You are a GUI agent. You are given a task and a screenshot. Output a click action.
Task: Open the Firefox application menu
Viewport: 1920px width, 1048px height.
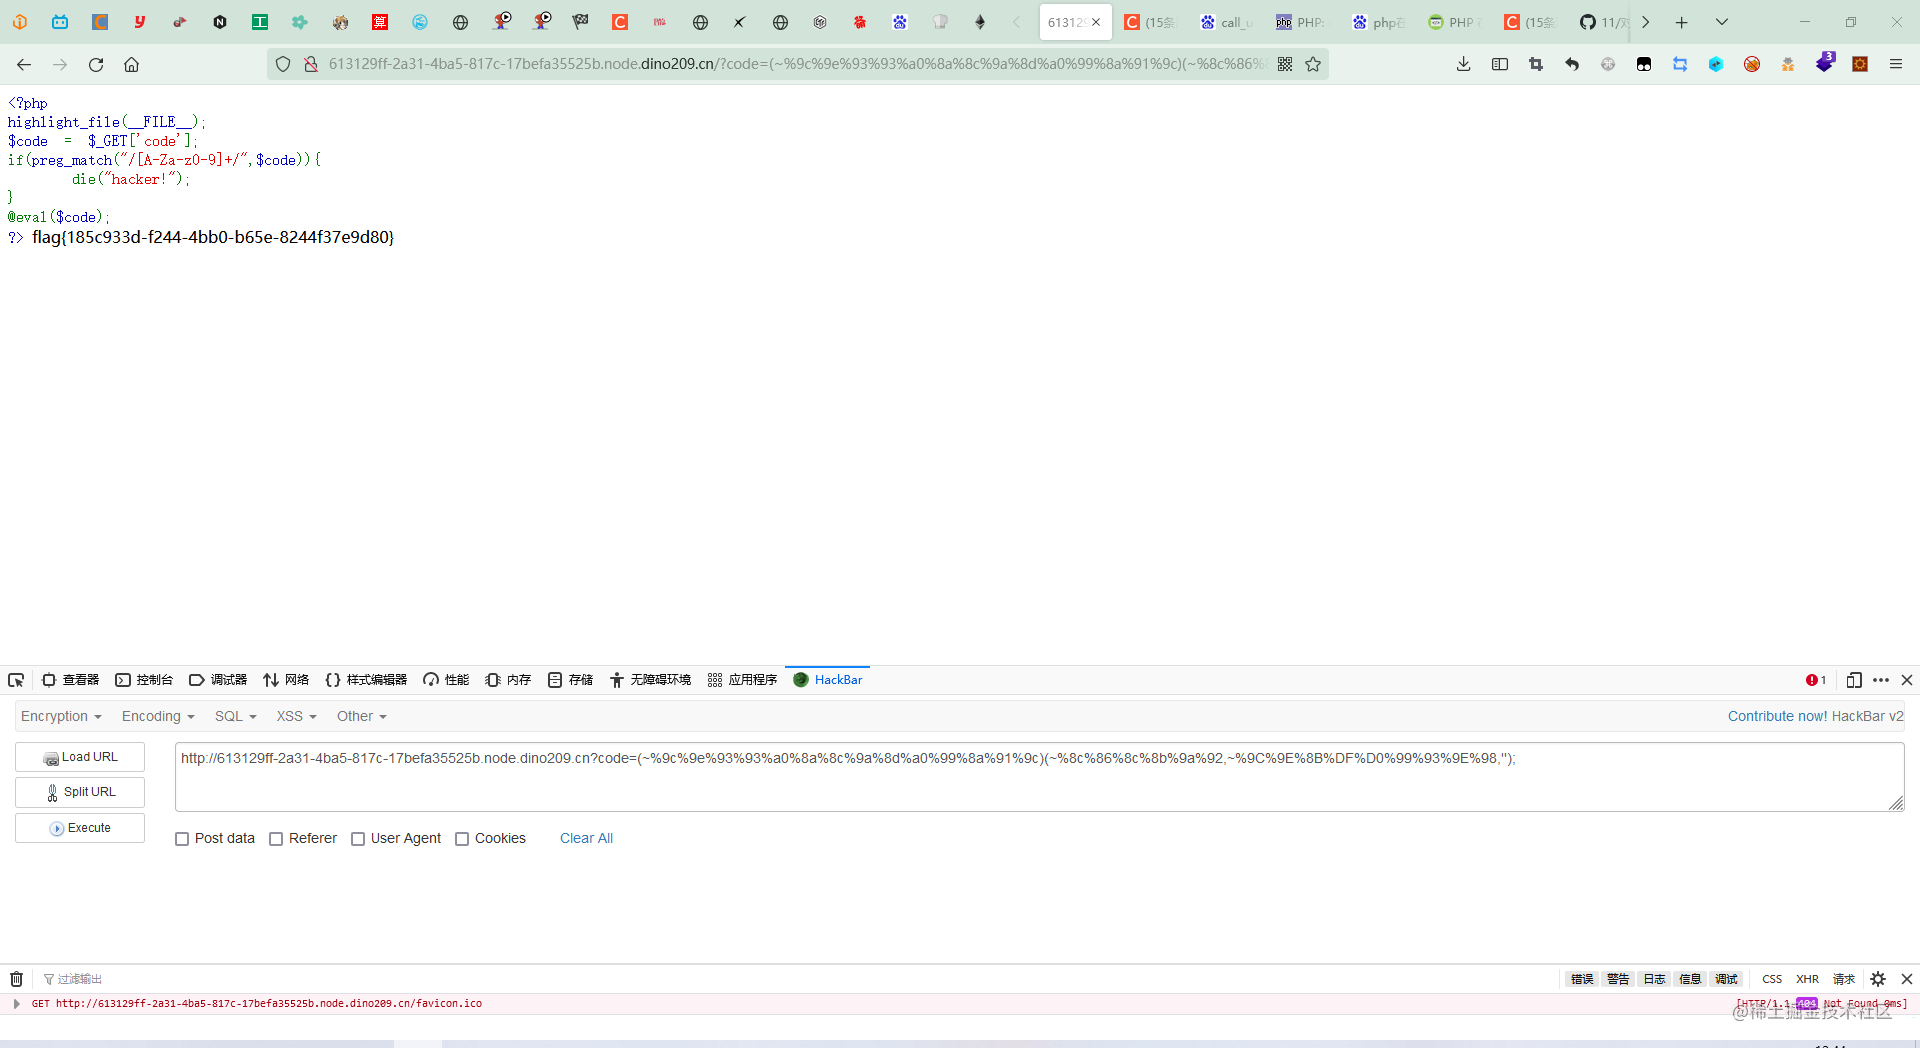1895,64
